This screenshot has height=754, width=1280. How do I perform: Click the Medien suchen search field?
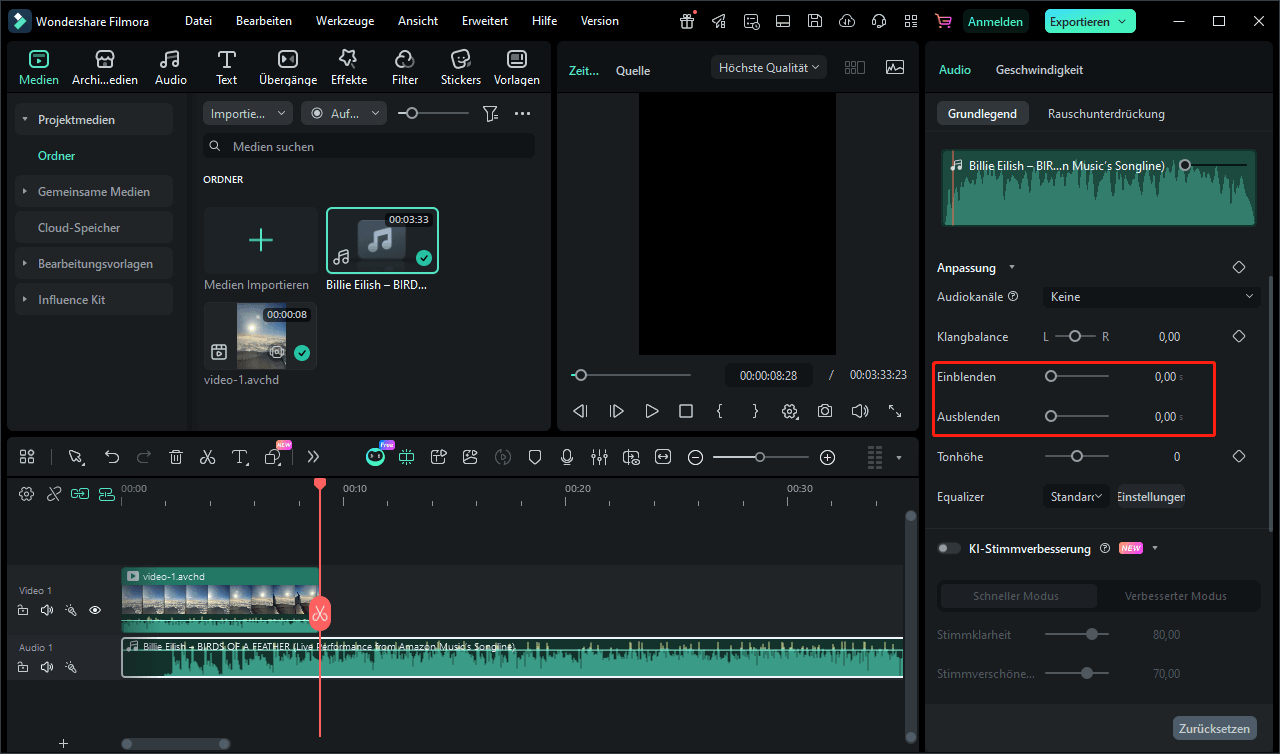coord(380,146)
